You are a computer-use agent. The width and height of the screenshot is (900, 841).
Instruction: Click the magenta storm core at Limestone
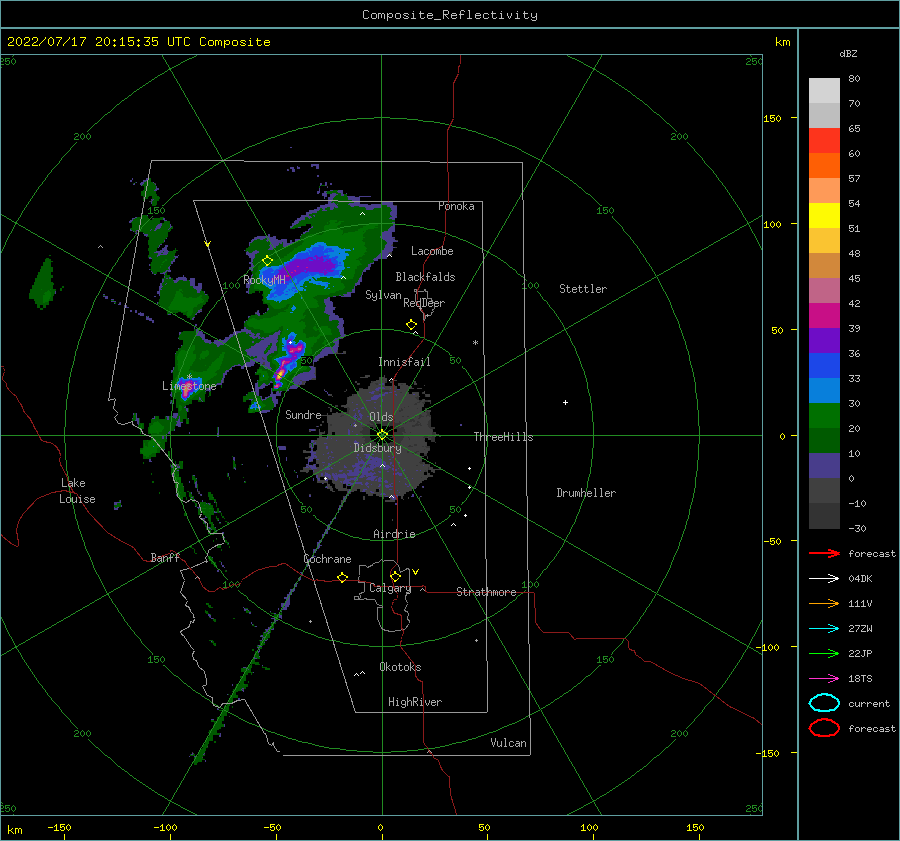[187, 387]
